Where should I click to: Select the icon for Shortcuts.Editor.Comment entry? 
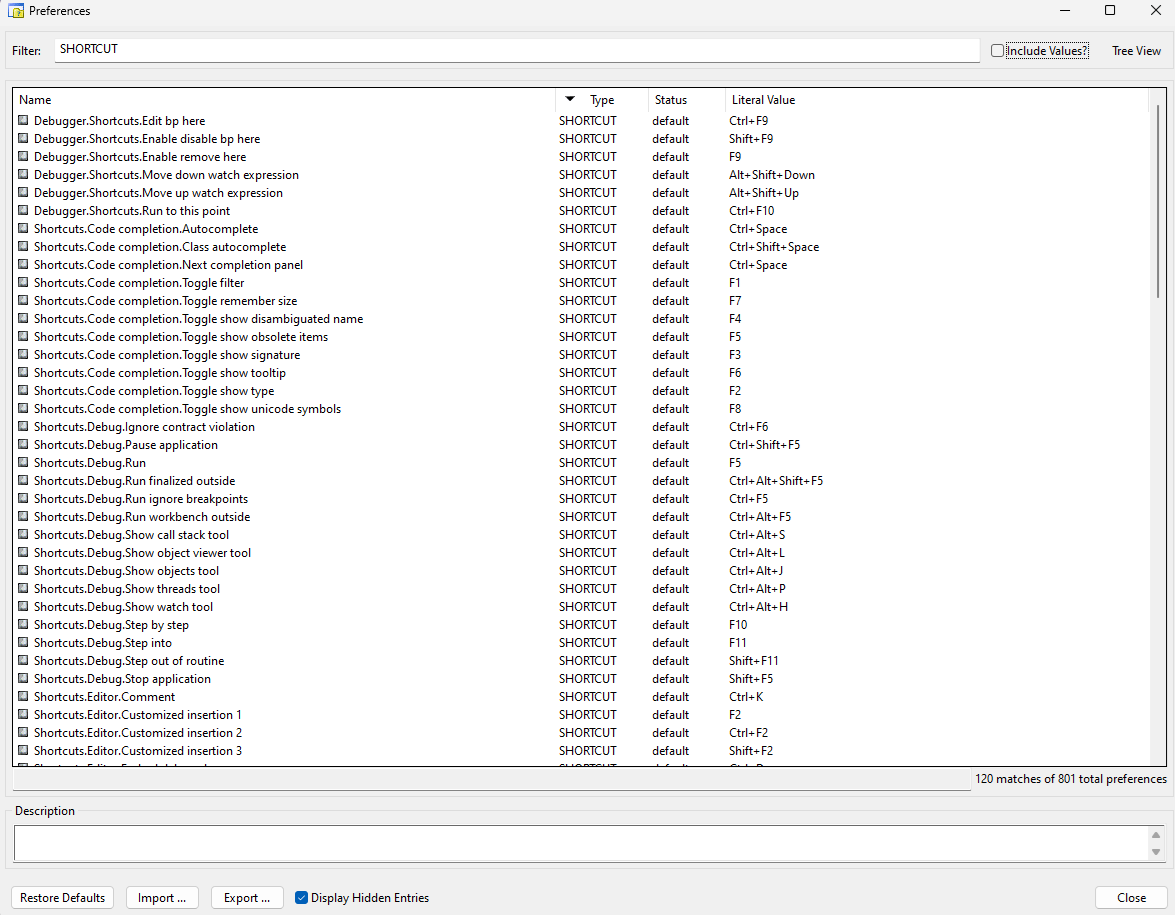(24, 697)
